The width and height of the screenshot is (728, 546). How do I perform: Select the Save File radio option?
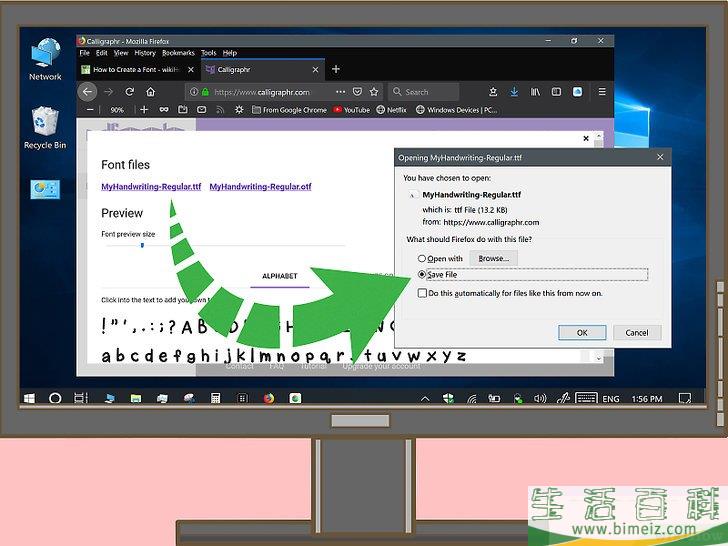point(422,274)
